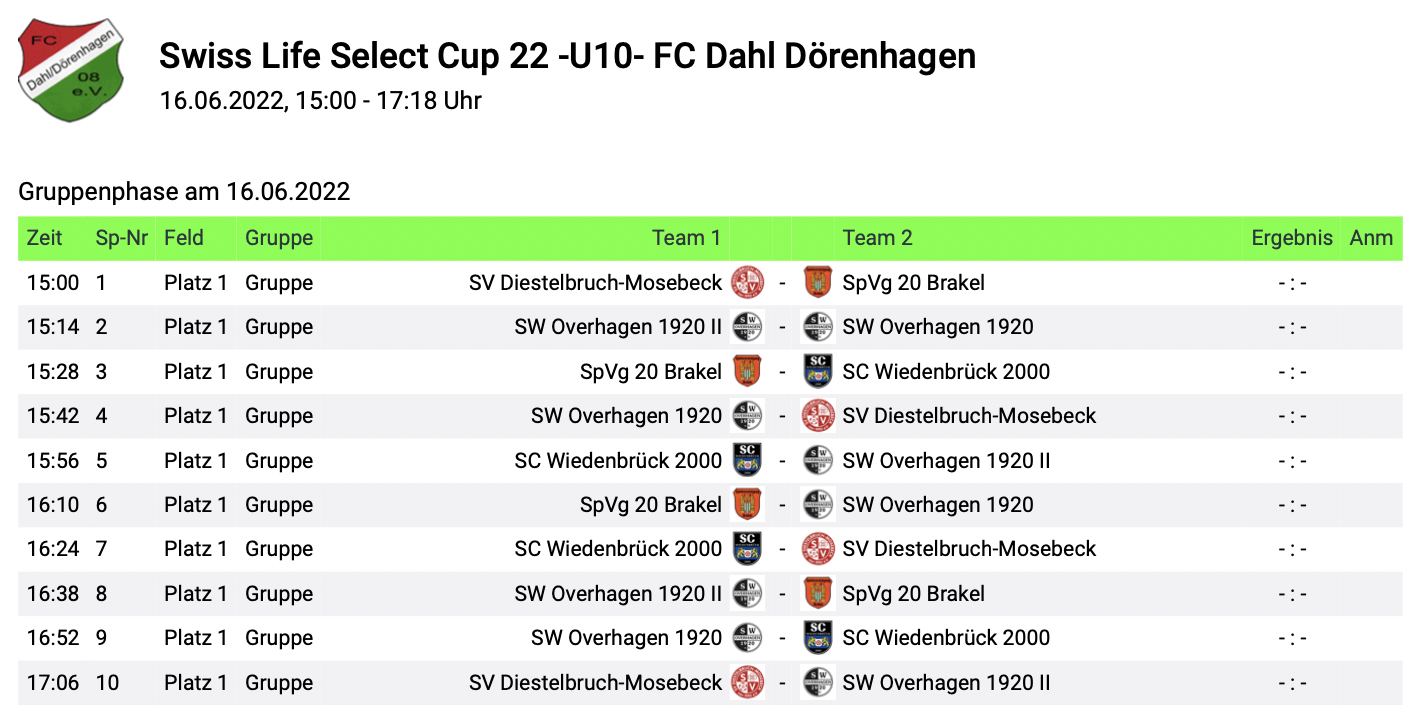Select SW Overhagen 1920 II name in match 10
Screen dimensions: 1422x722
(946, 683)
